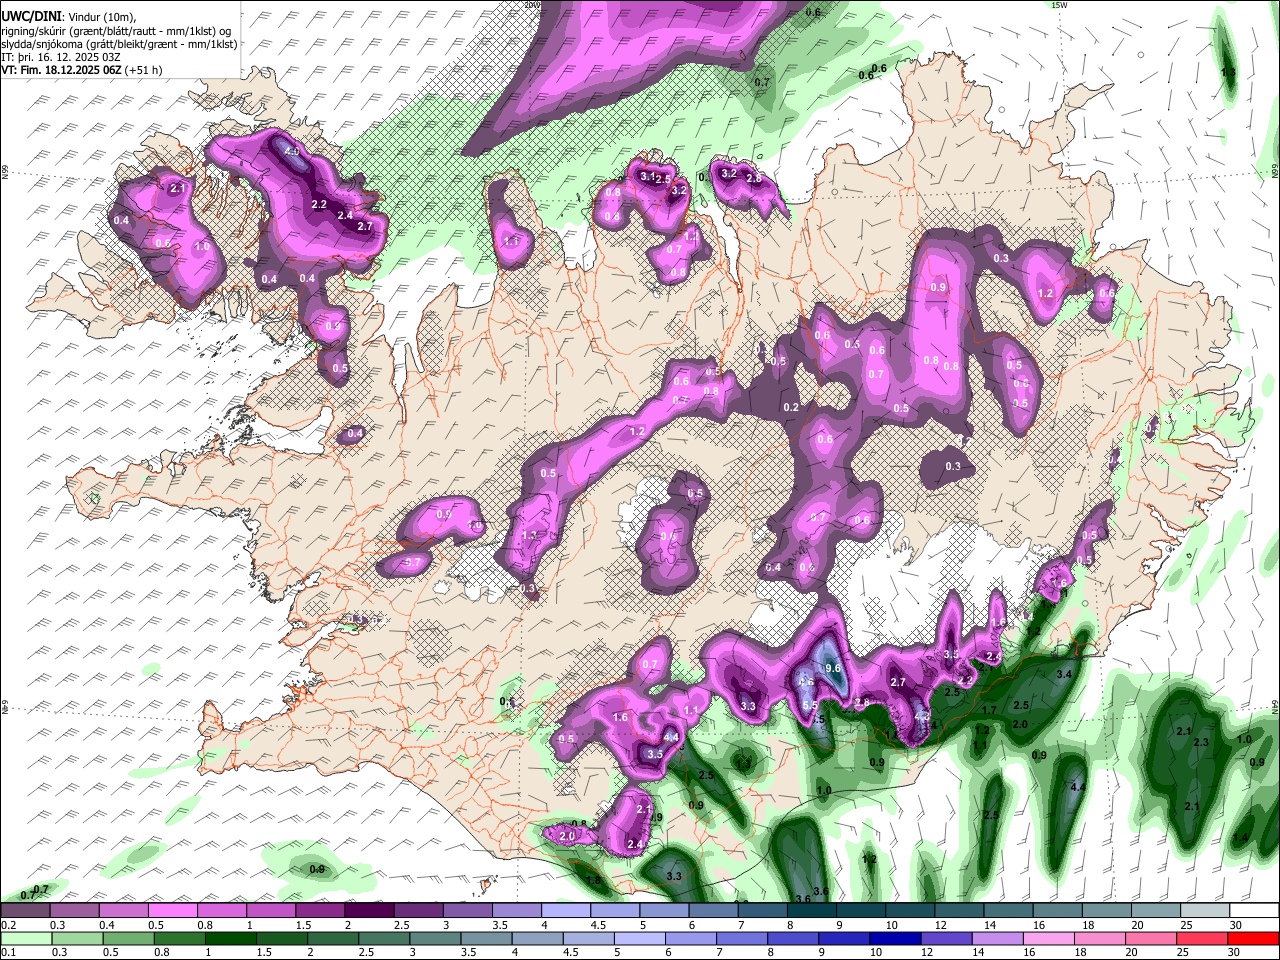This screenshot has height=960, width=1280.
Task: Select the lavender 14 swatch in rain legend
Action: click(997, 939)
